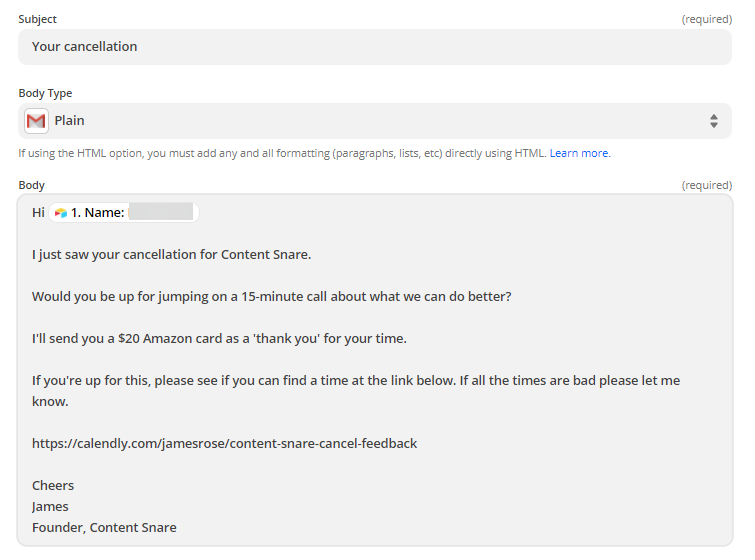Click the "Body" field label
Viewport: 755px width, 560px height.
tap(32, 186)
